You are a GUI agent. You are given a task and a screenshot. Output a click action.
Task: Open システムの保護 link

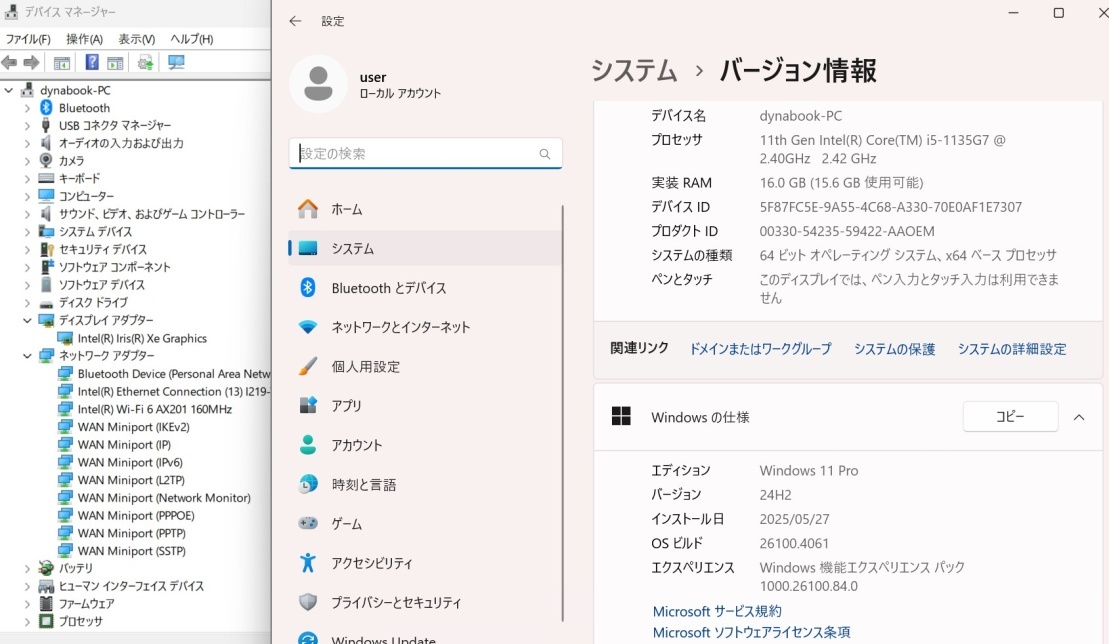(x=894, y=349)
